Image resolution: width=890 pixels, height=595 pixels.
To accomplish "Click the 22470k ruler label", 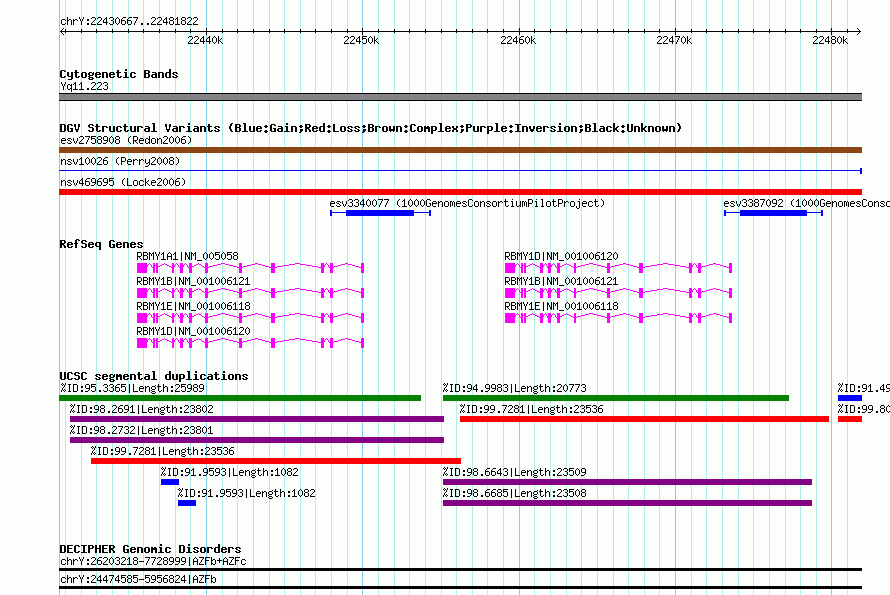I will (x=674, y=40).
